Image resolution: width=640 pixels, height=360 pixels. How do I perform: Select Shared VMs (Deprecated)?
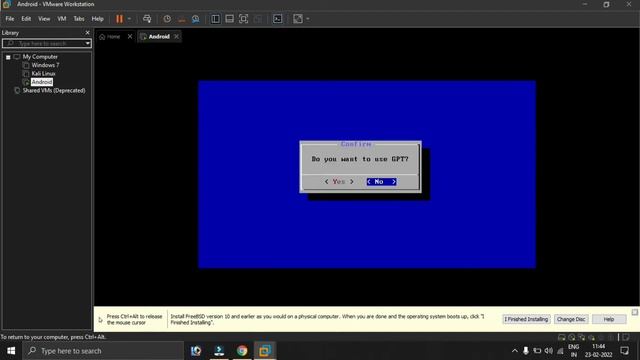tap(54, 91)
